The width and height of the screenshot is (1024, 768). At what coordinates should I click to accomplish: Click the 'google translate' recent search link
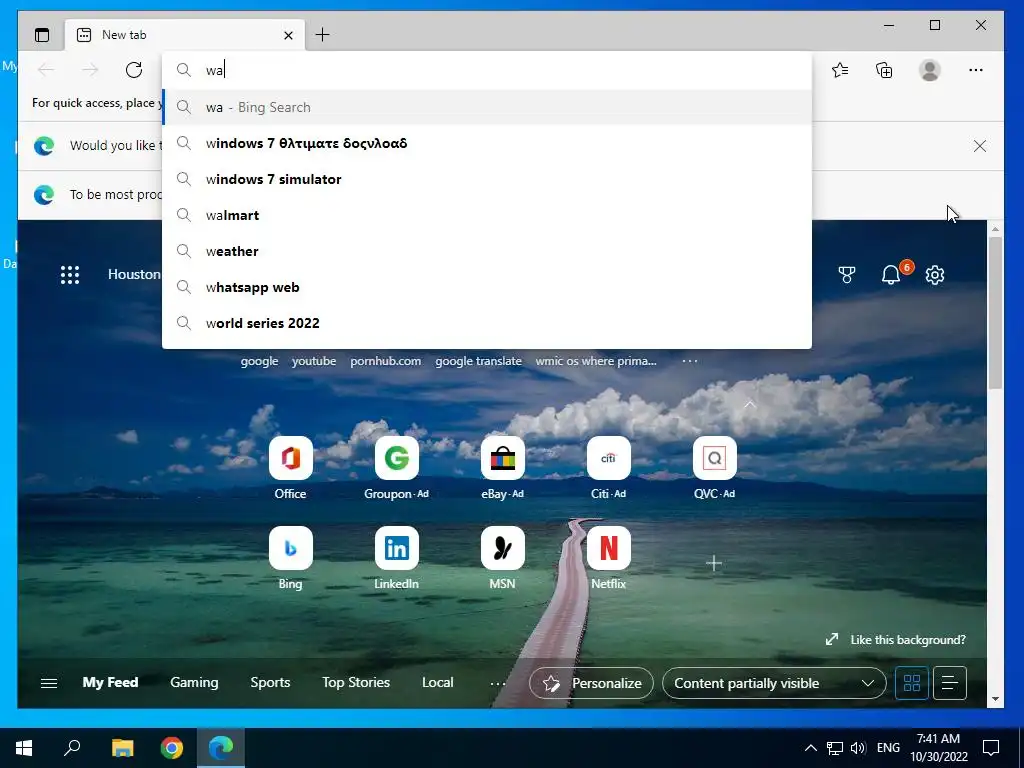(479, 361)
